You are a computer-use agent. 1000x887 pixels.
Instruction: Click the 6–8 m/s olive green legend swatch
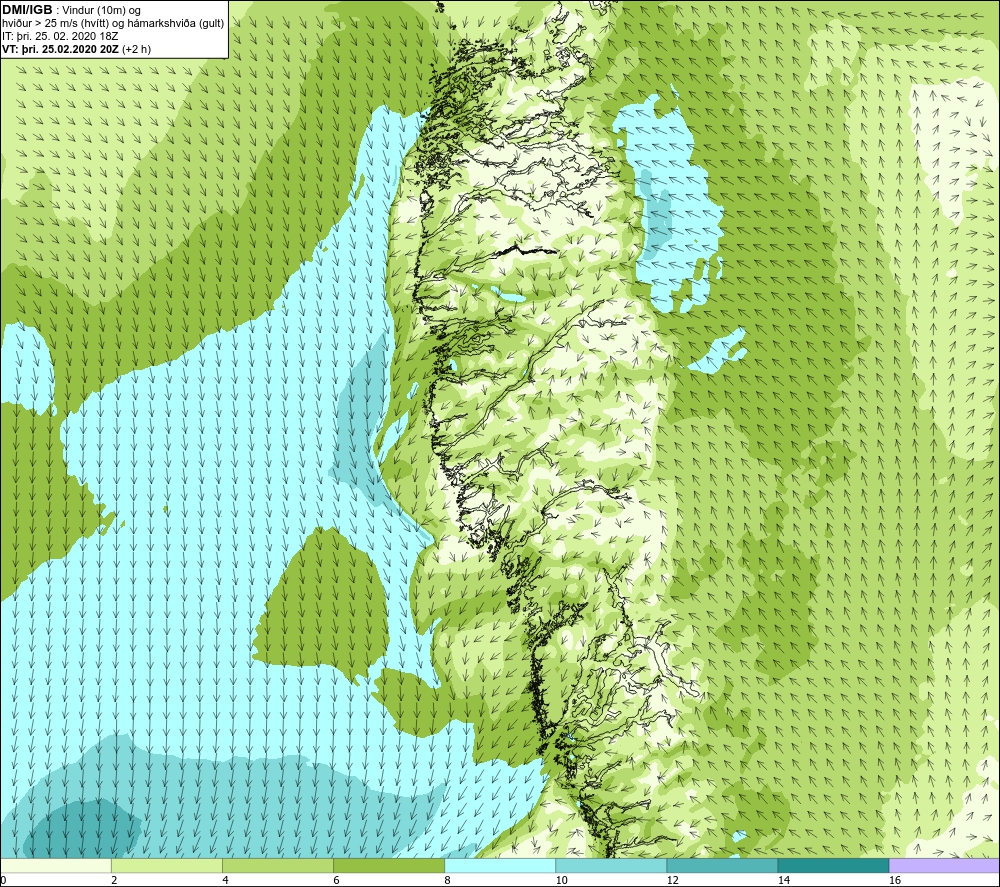[x=389, y=865]
